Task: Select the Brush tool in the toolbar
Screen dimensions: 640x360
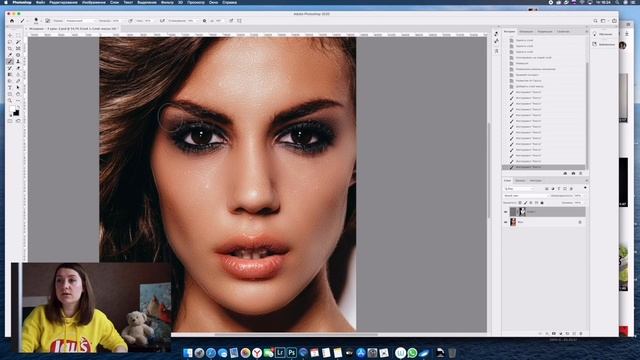Action: tap(10, 62)
